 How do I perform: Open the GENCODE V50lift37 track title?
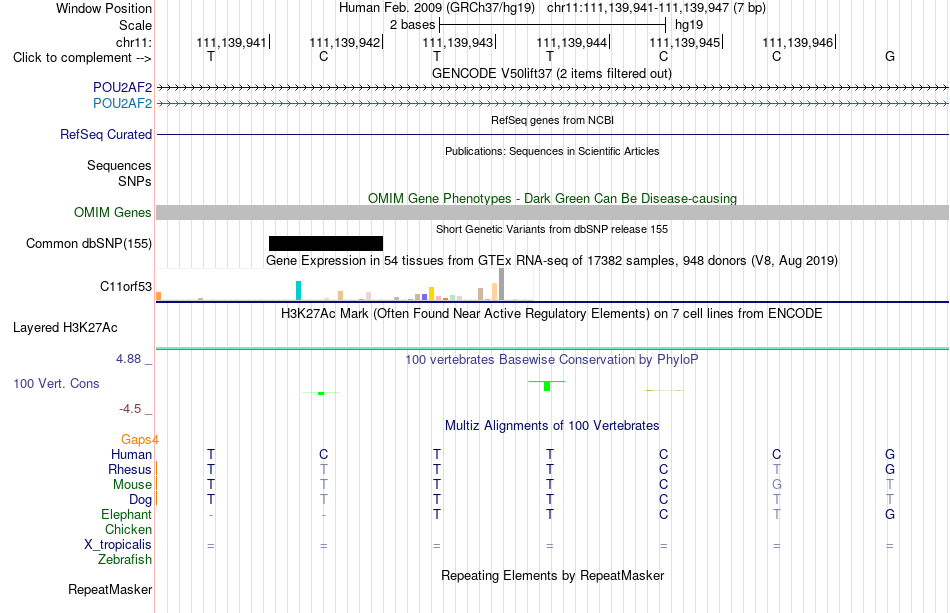[551, 74]
